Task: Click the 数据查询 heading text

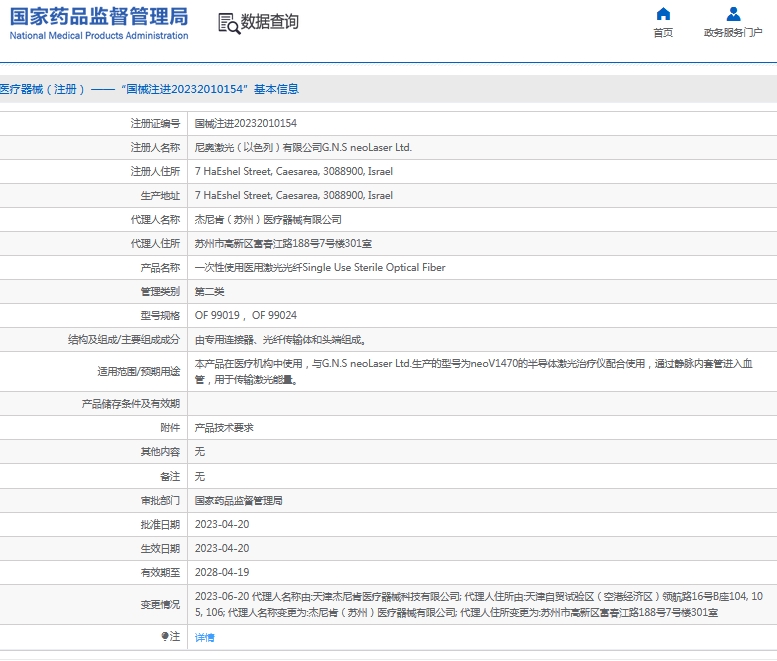Action: click(270, 22)
